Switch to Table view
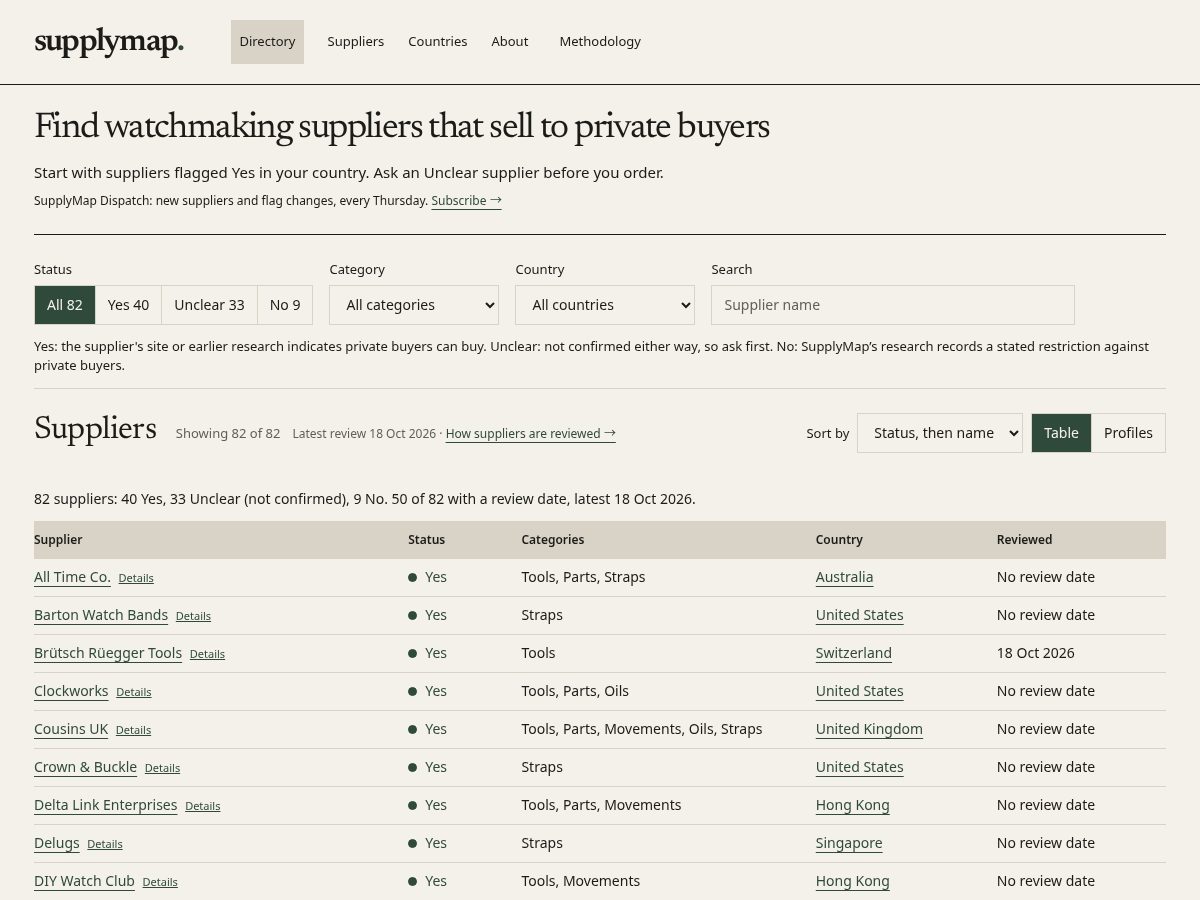The image size is (1200, 900). tap(1061, 433)
